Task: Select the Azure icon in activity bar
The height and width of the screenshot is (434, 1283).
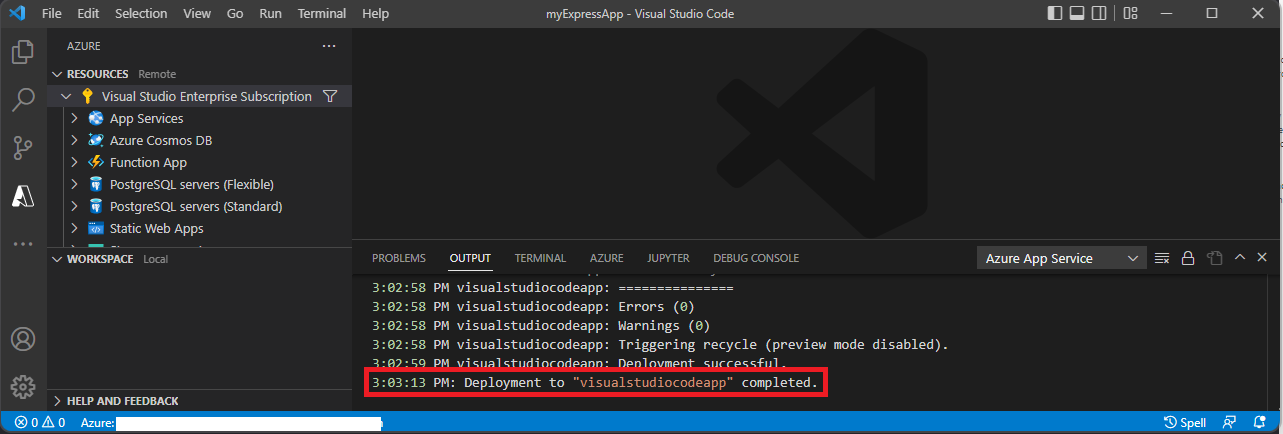Action: point(23,196)
